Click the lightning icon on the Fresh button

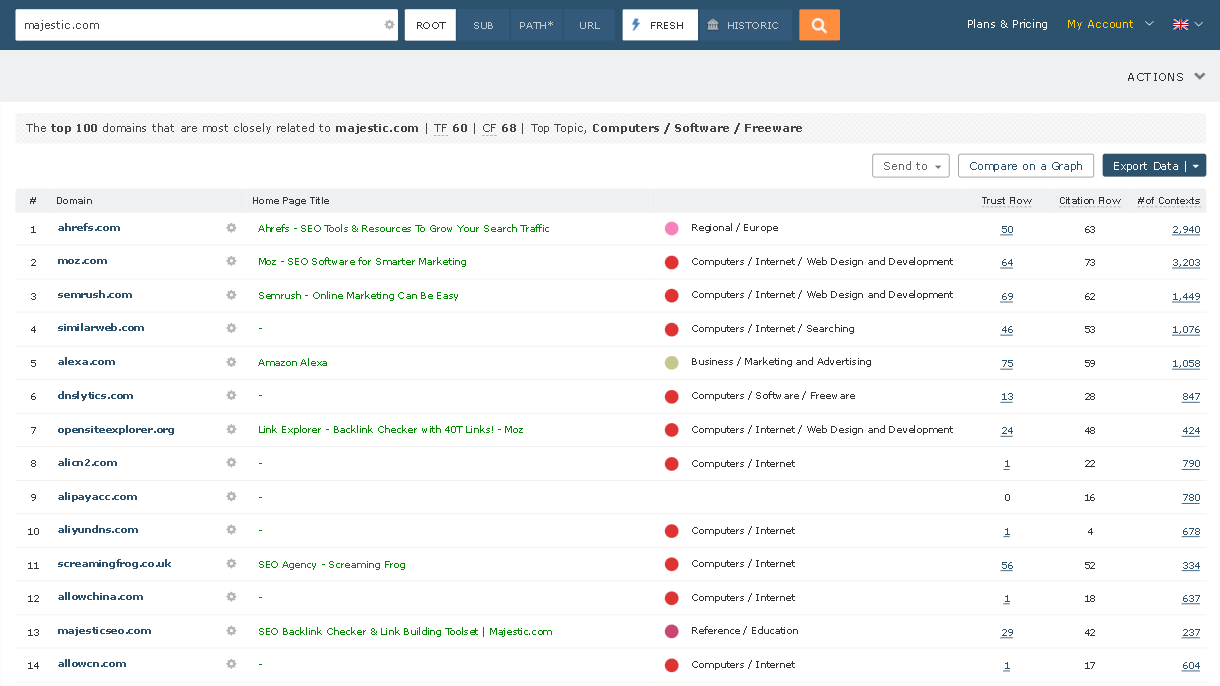pyautogui.click(x=636, y=23)
